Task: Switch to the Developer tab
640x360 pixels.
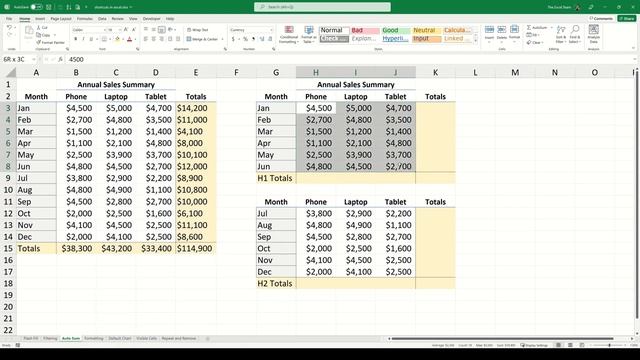Action: click(x=151, y=19)
